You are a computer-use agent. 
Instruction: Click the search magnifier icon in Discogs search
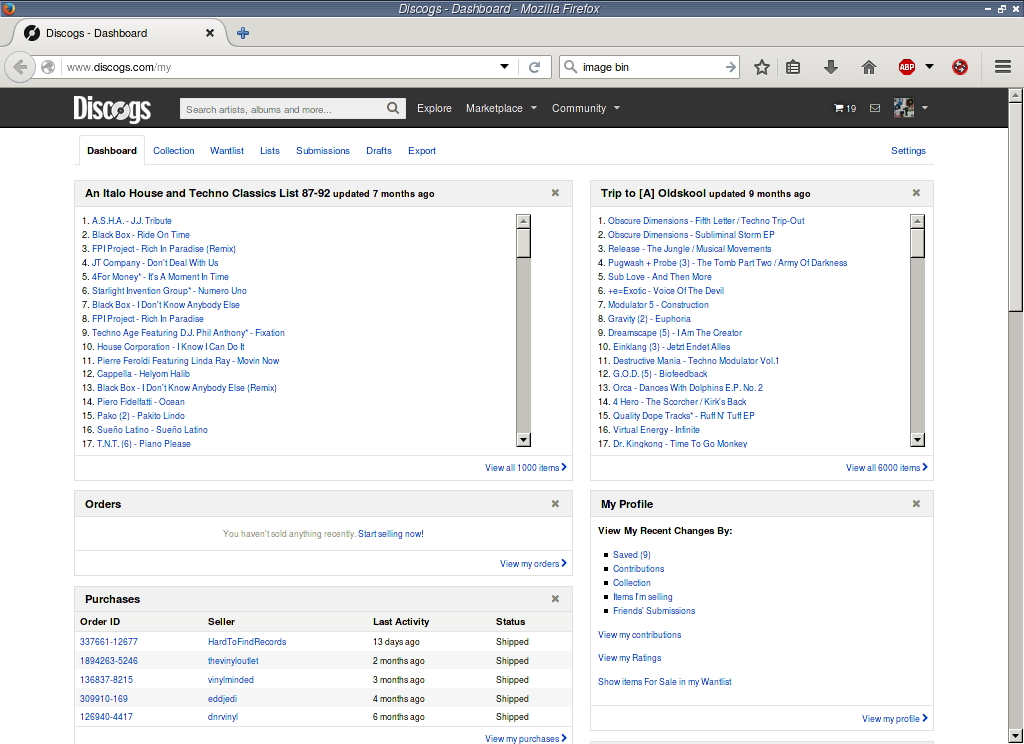point(392,108)
